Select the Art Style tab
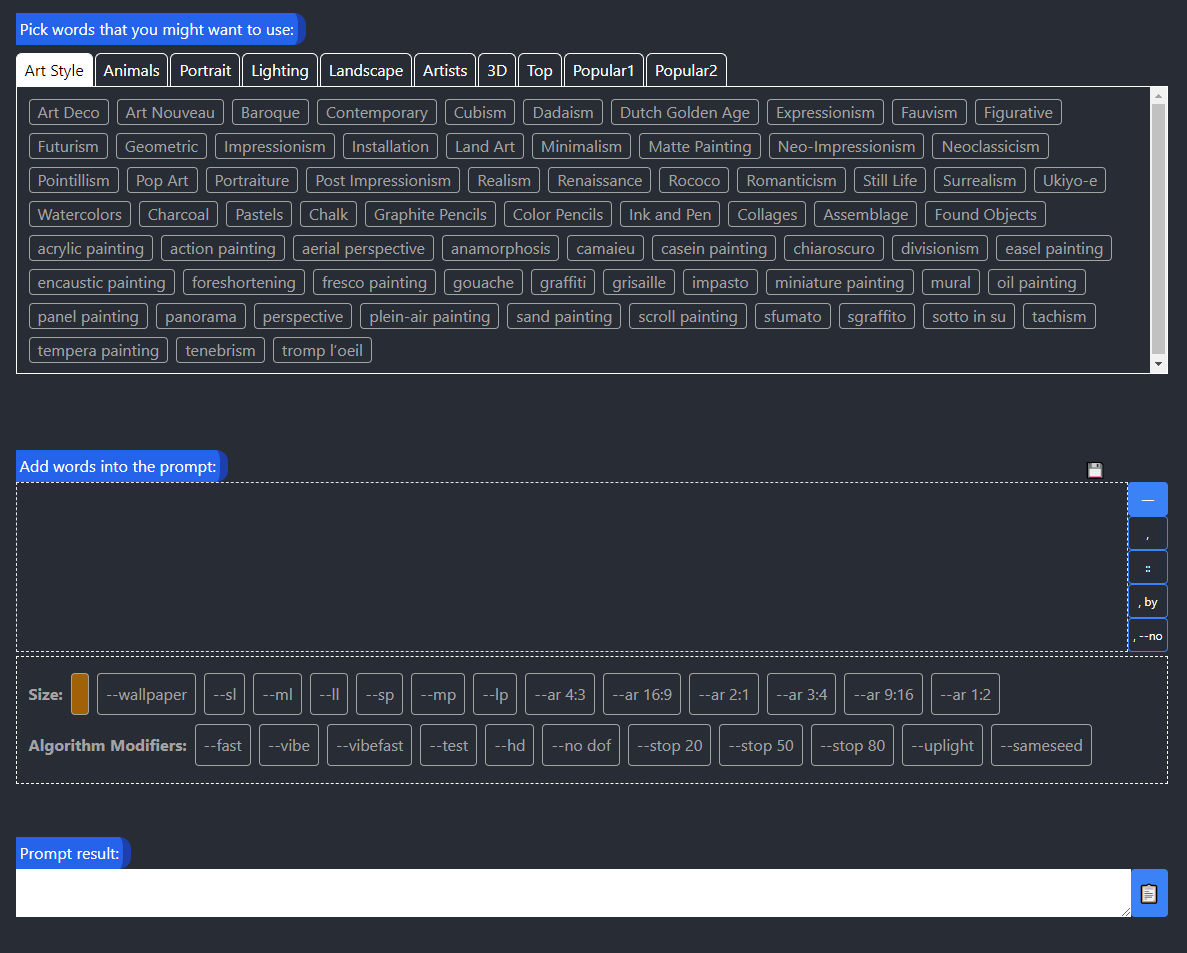The width and height of the screenshot is (1187, 953). coord(55,70)
